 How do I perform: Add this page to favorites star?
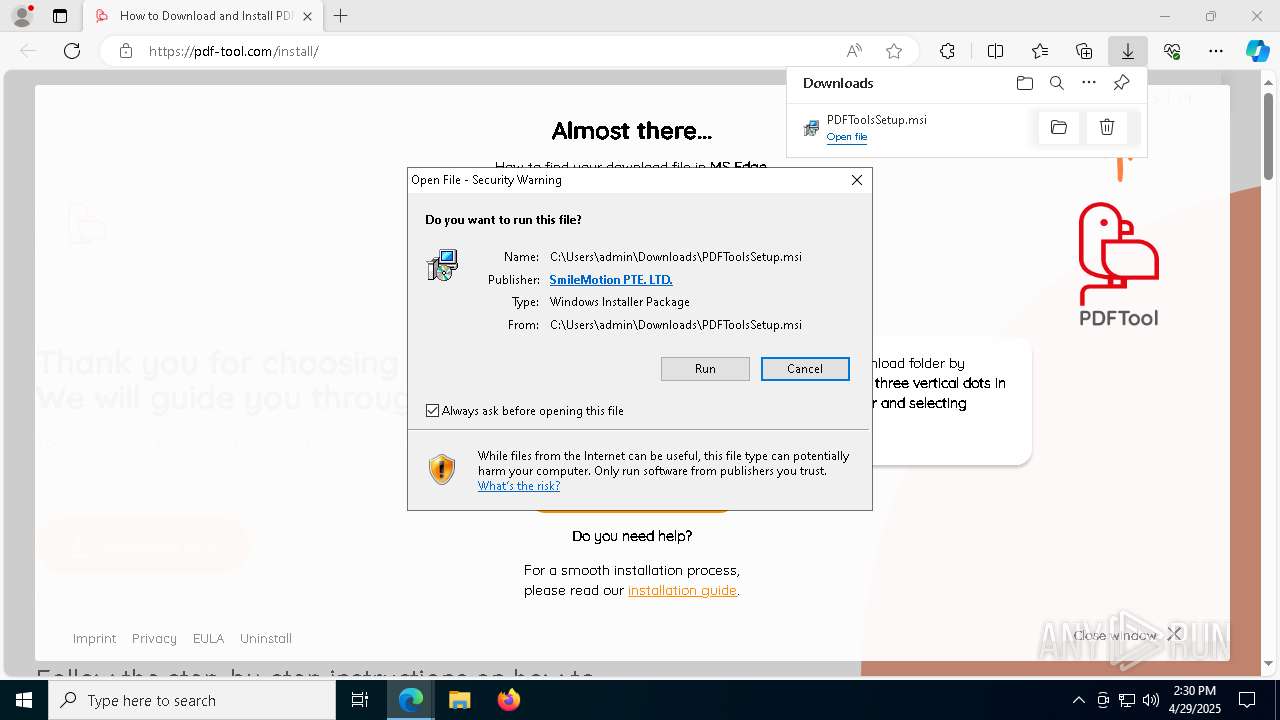click(894, 51)
